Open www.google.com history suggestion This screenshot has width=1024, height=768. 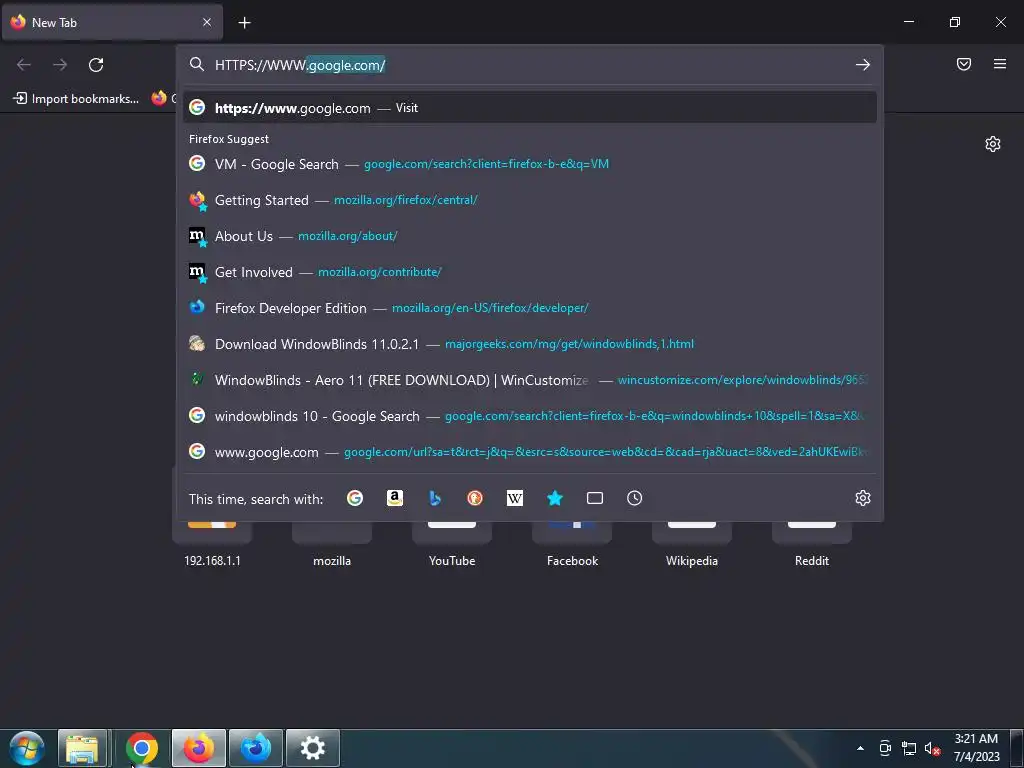tap(530, 452)
